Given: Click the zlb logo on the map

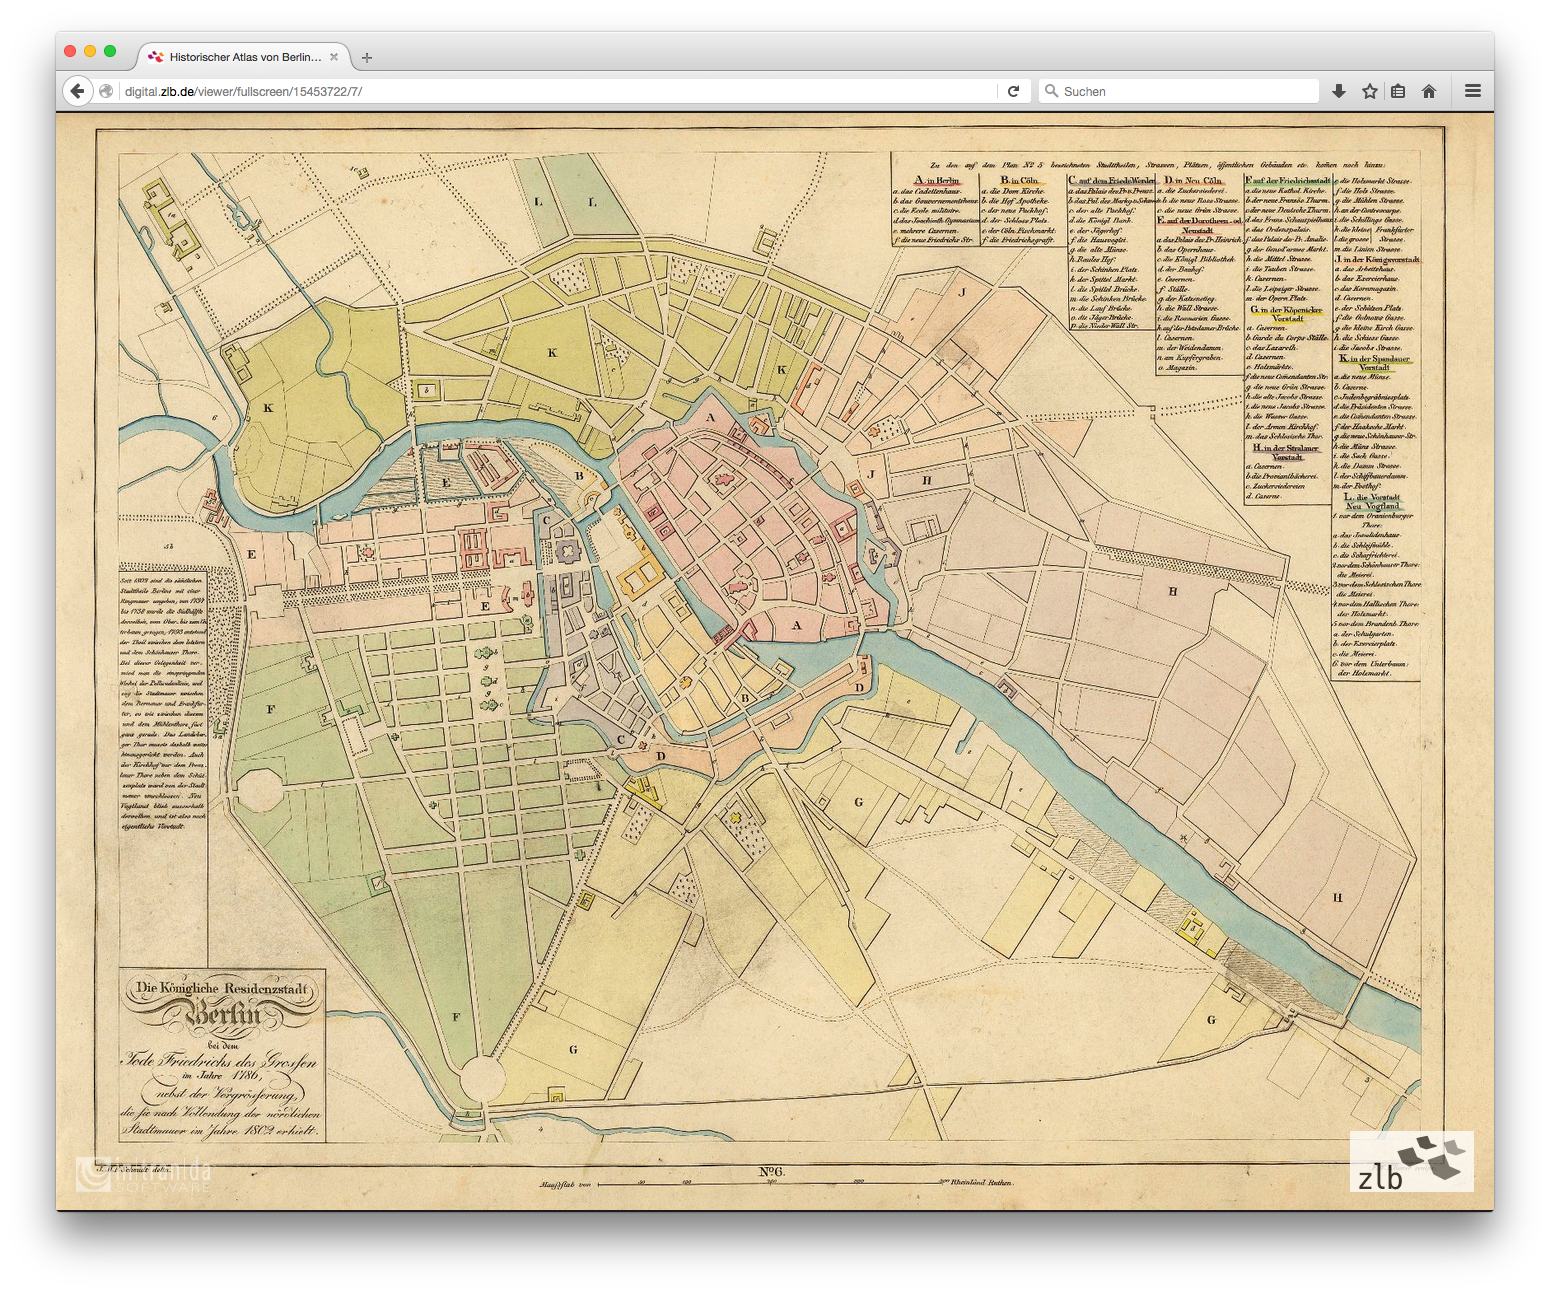Looking at the screenshot, I should 1411,1161.
